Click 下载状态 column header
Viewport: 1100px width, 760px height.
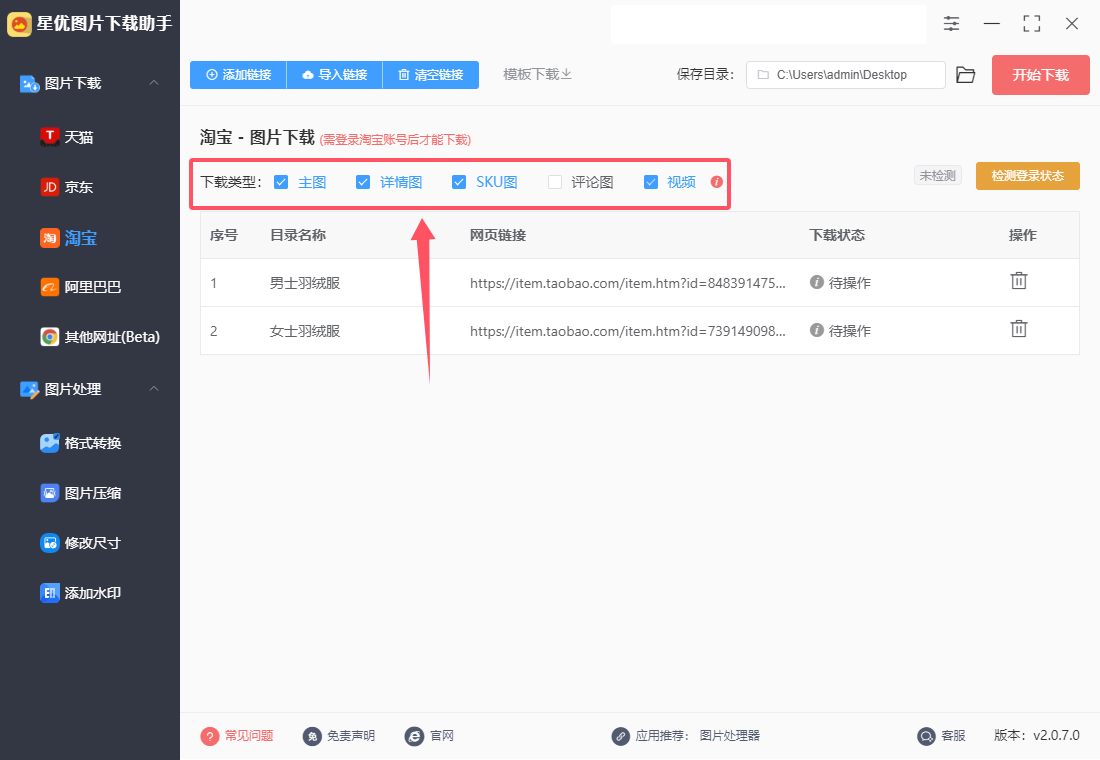click(837, 235)
